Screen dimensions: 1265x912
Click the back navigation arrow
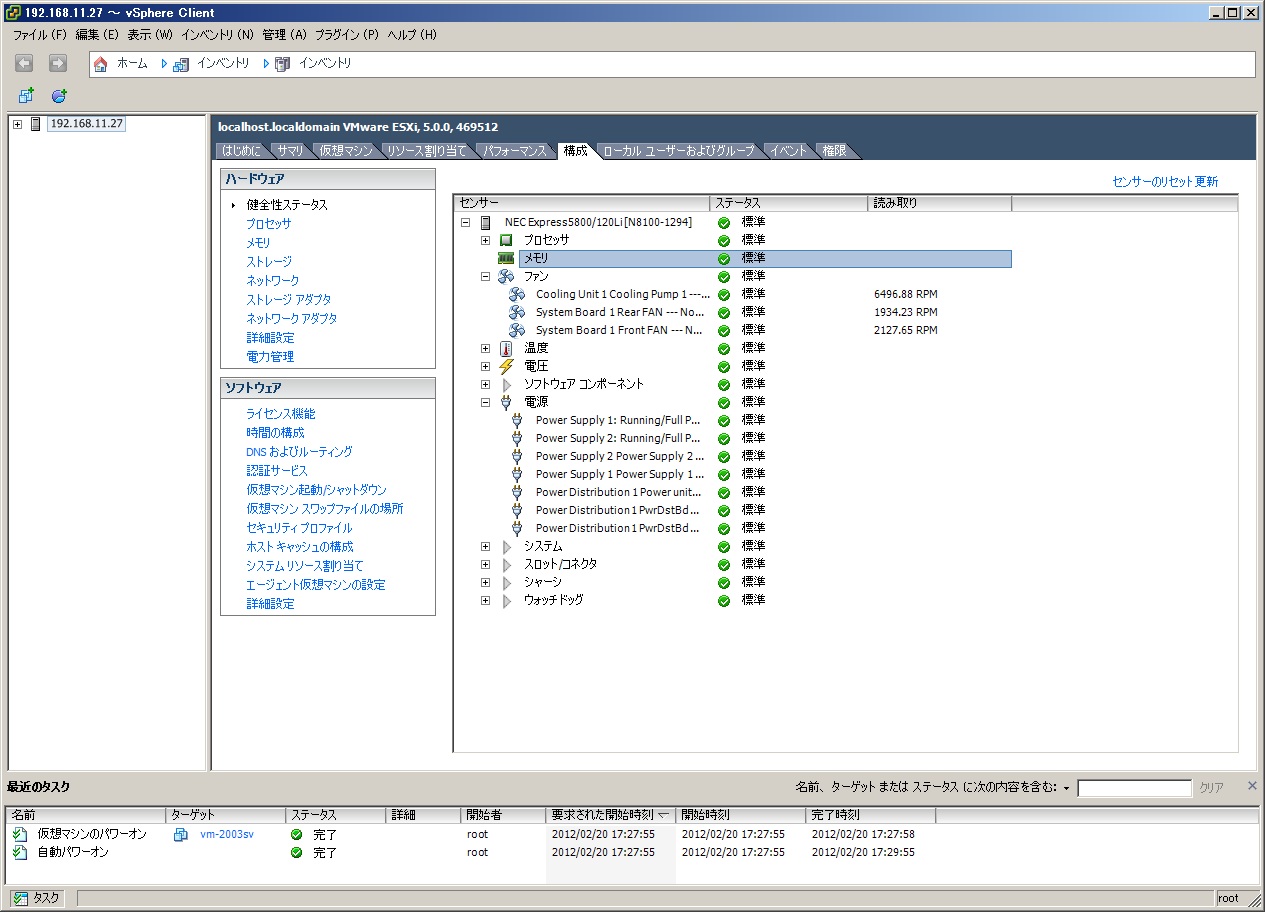coord(24,63)
